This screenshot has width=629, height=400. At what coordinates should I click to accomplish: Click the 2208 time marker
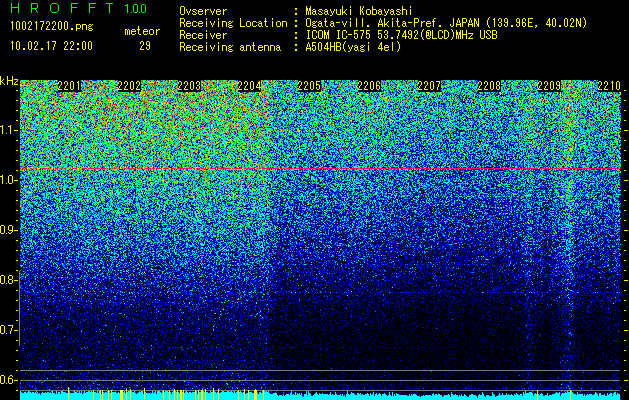pos(489,86)
